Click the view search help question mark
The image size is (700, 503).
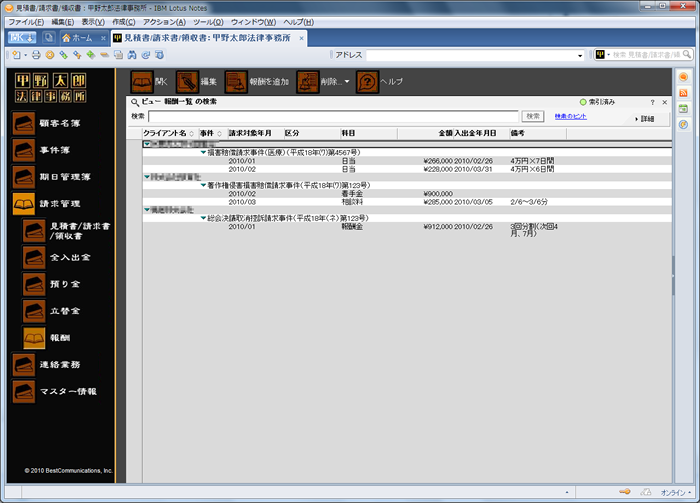coord(652,102)
